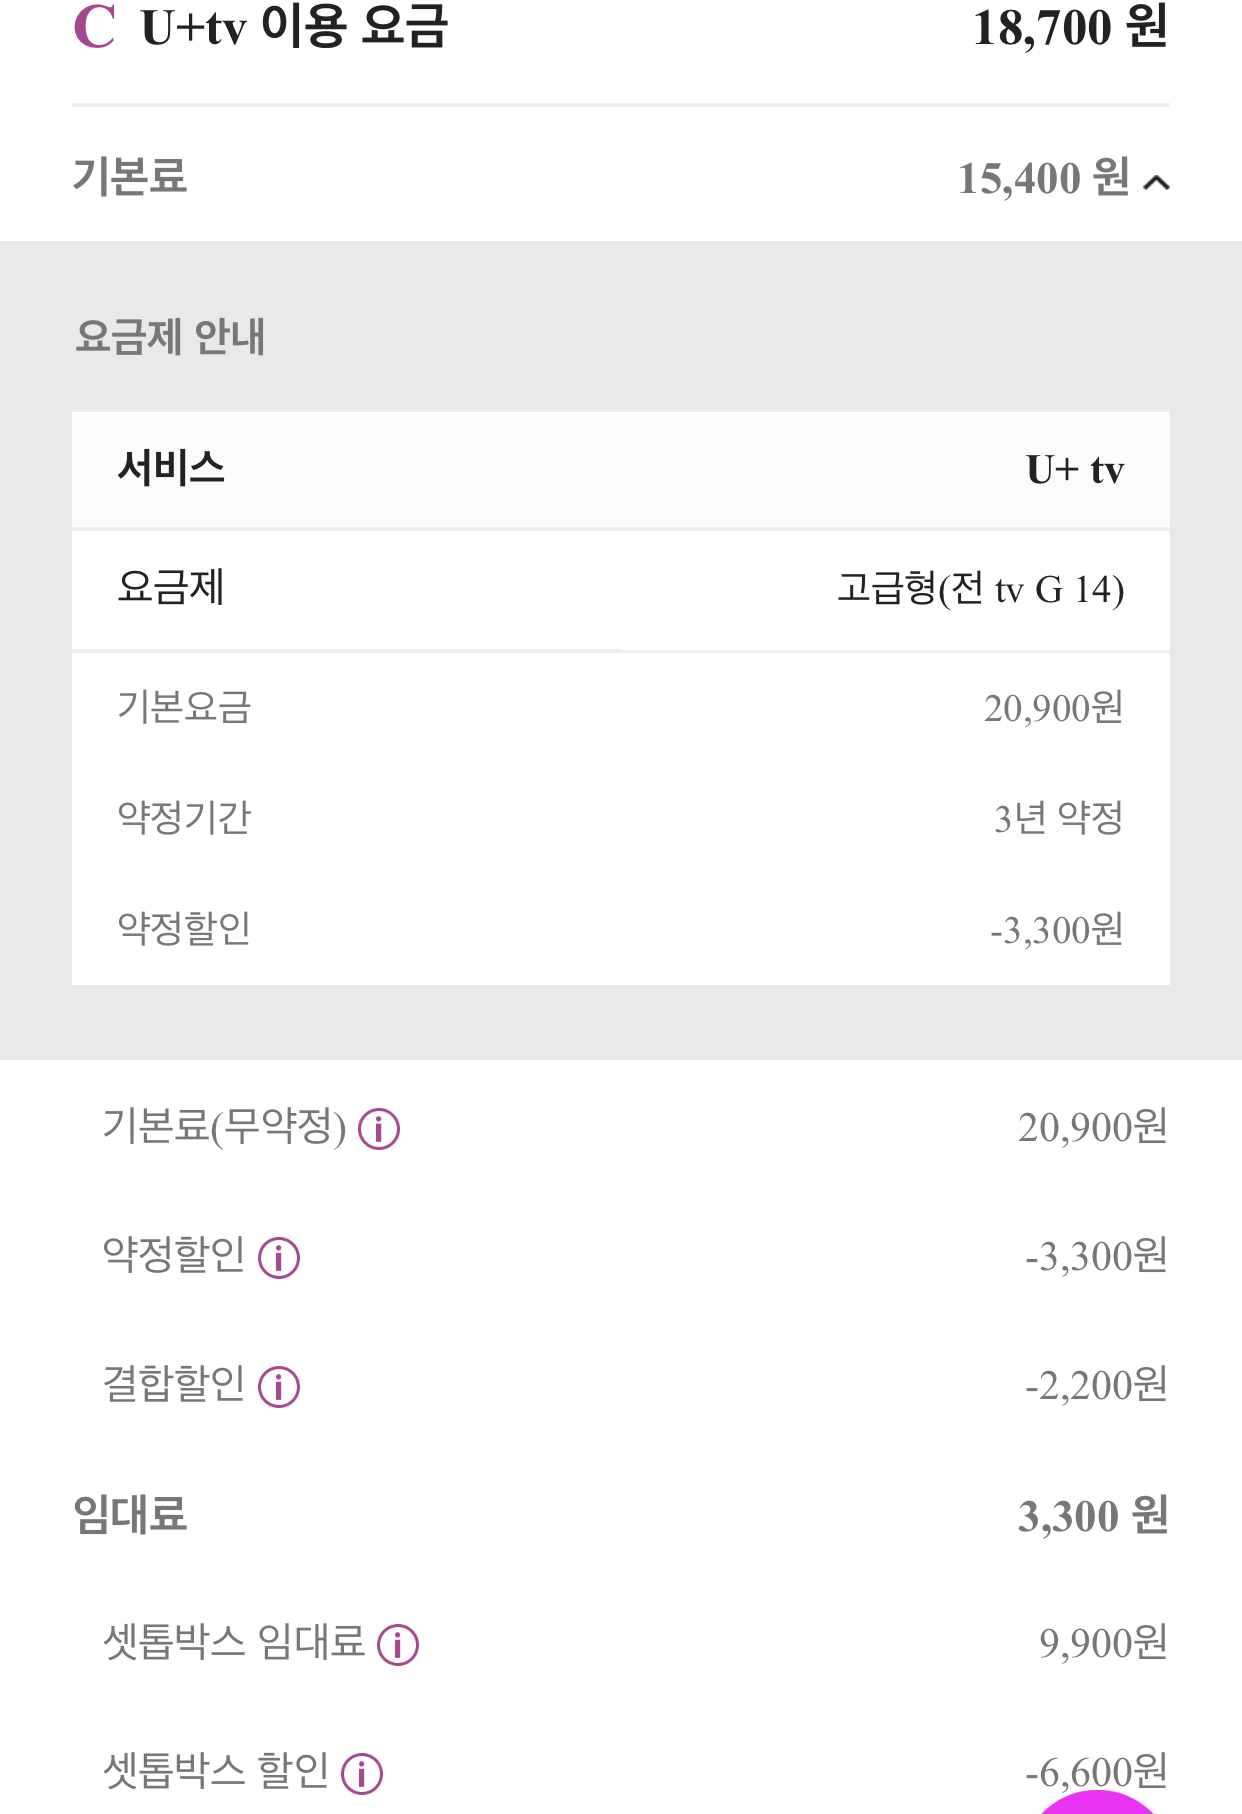Tap the 임대료 section heading
1242x1814 pixels.
click(130, 1515)
